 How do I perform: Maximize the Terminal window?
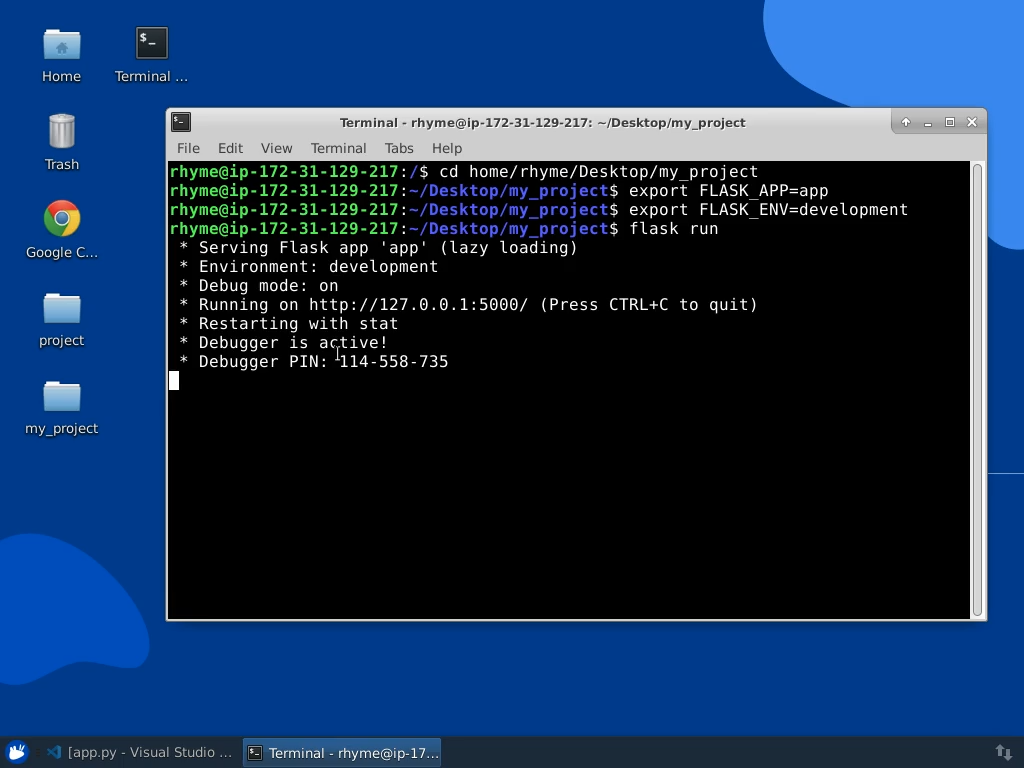950,122
